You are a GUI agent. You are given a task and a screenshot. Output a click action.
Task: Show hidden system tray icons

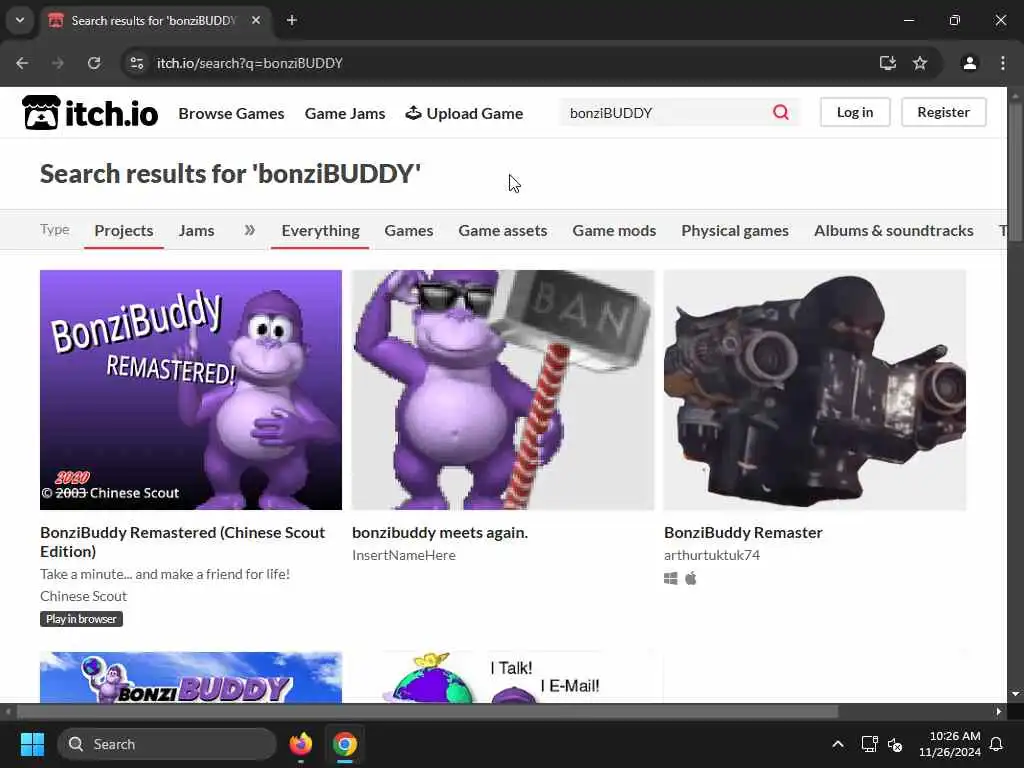point(838,744)
